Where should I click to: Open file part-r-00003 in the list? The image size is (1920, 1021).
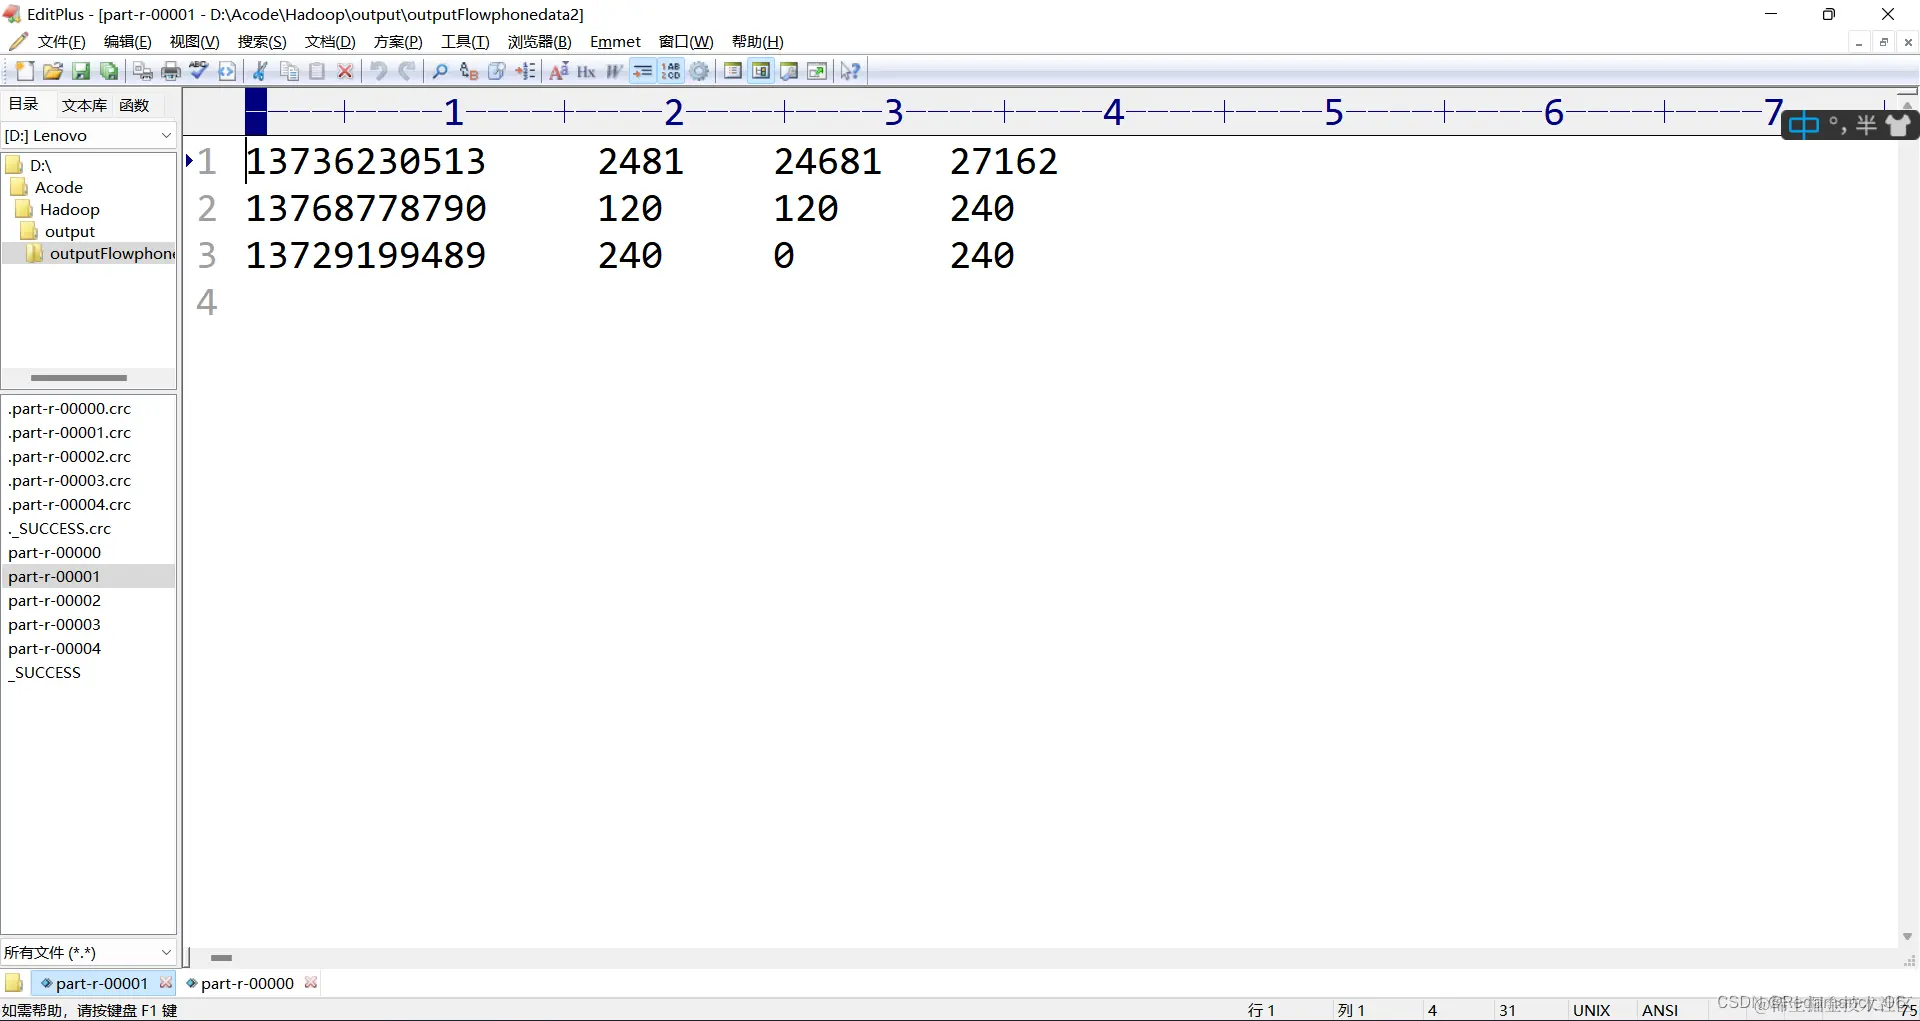pyautogui.click(x=54, y=624)
